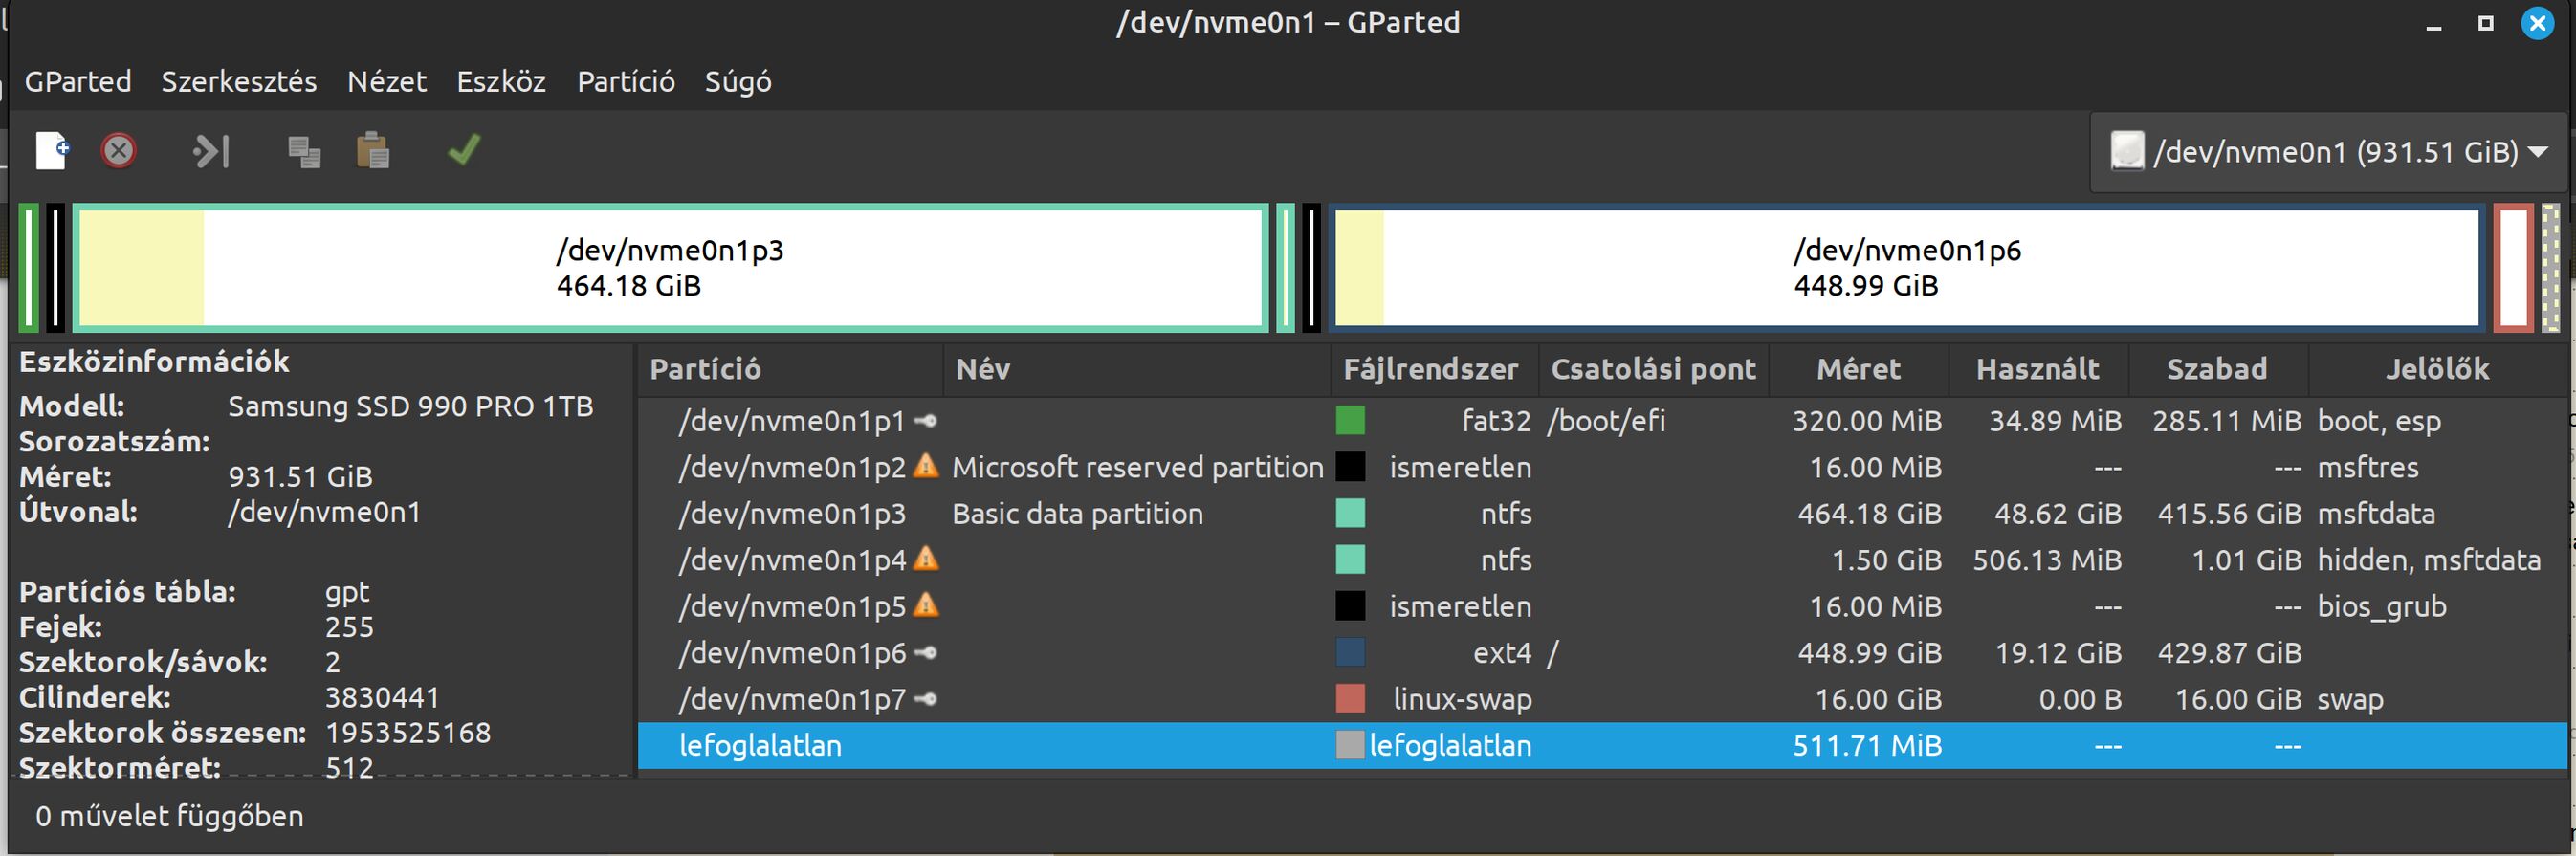This screenshot has width=2576, height=856.
Task: Click the New partition toolbar icon
Action: pos(51,151)
